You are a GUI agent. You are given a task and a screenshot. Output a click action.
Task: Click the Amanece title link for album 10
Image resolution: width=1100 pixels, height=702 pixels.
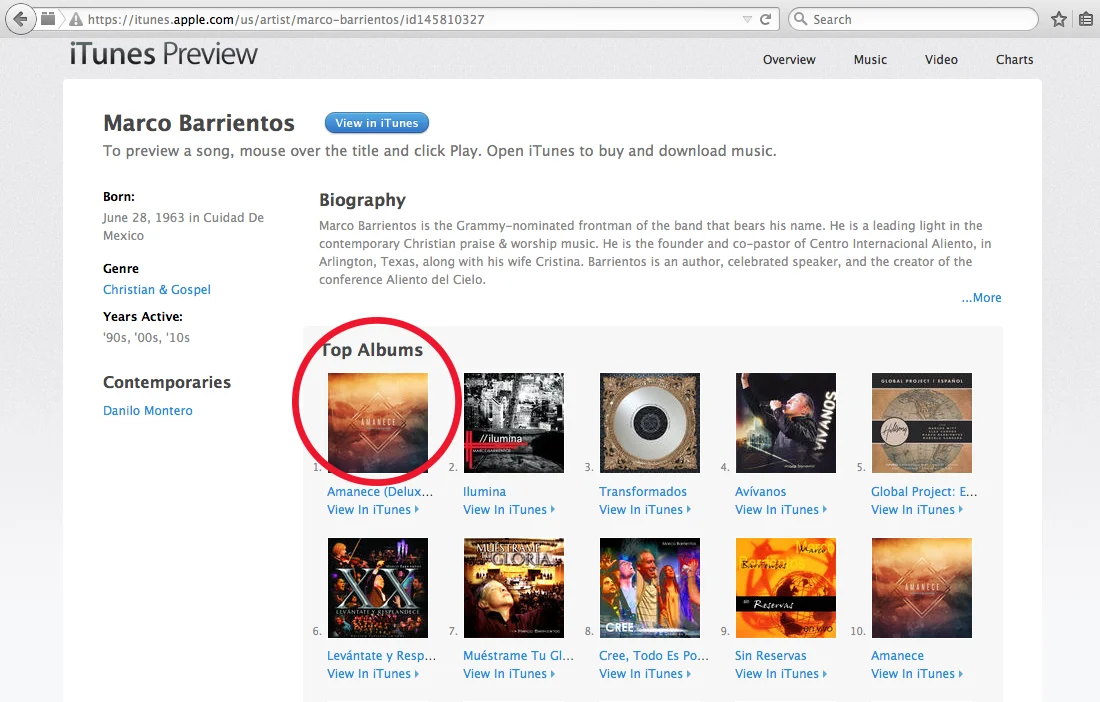click(897, 656)
